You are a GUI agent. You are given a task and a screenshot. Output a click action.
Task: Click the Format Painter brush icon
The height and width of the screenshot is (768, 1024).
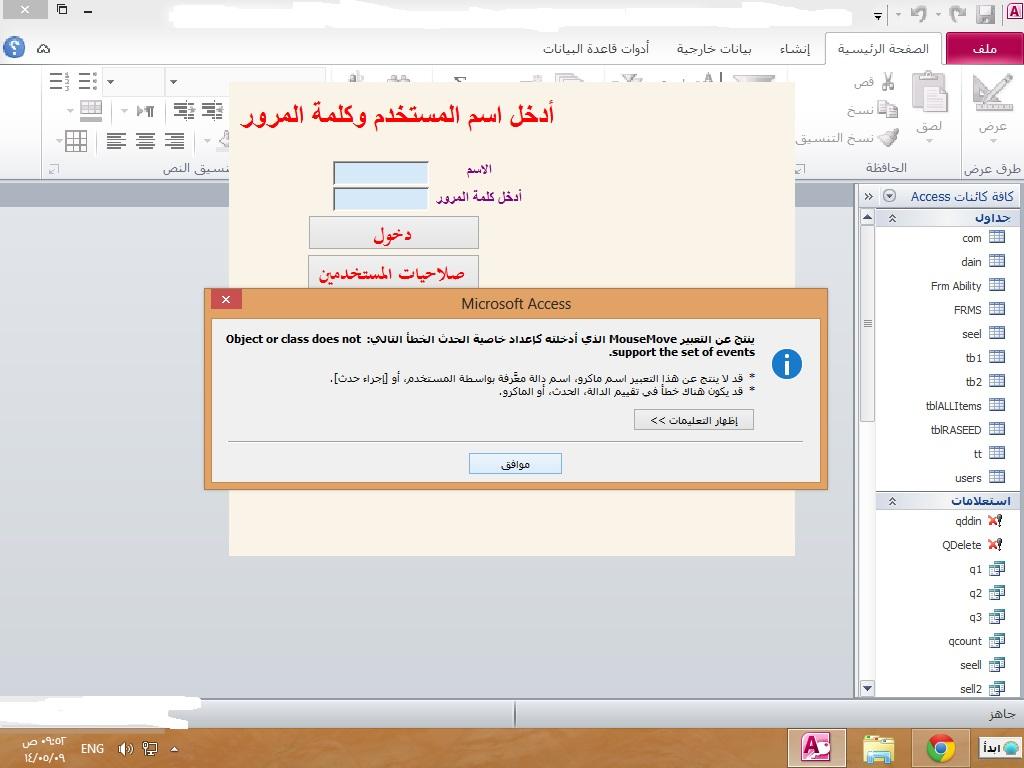(888, 137)
